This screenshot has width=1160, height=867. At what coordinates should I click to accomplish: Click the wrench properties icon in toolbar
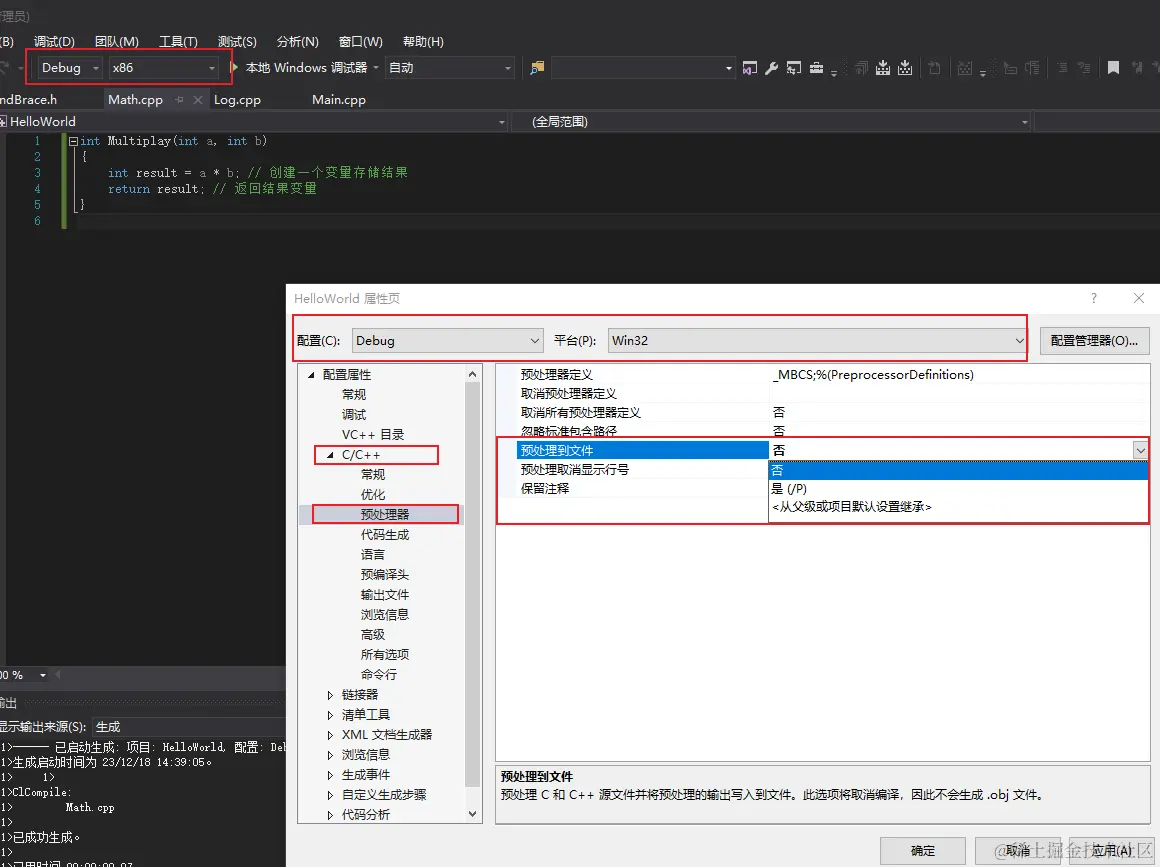coord(772,68)
